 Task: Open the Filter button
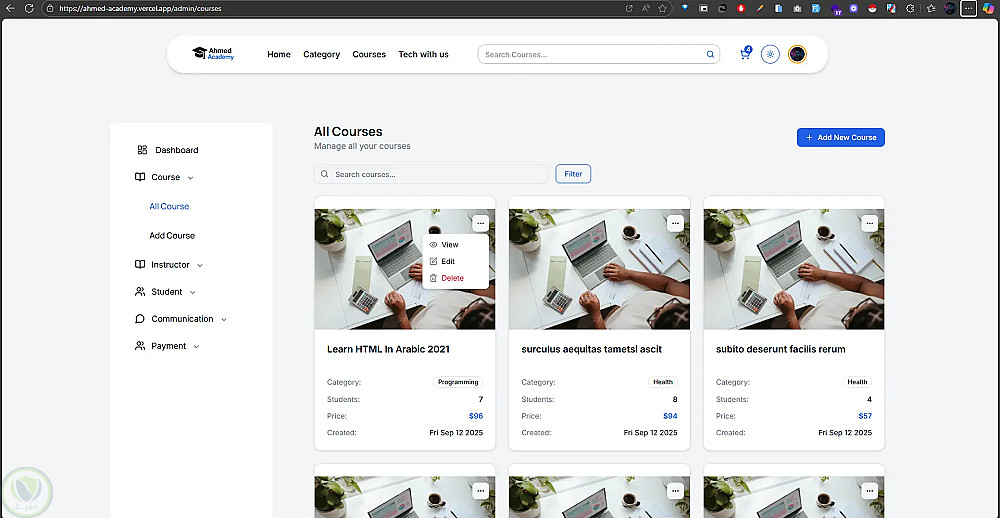(573, 174)
